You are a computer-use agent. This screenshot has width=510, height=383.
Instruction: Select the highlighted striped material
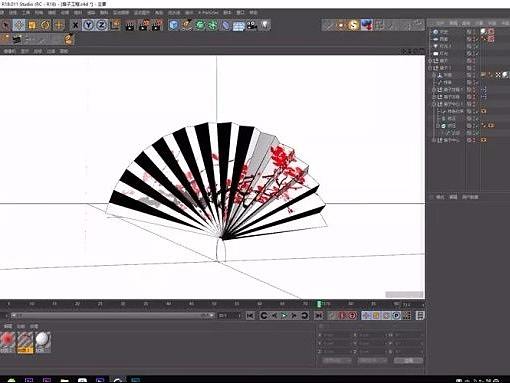point(25,342)
